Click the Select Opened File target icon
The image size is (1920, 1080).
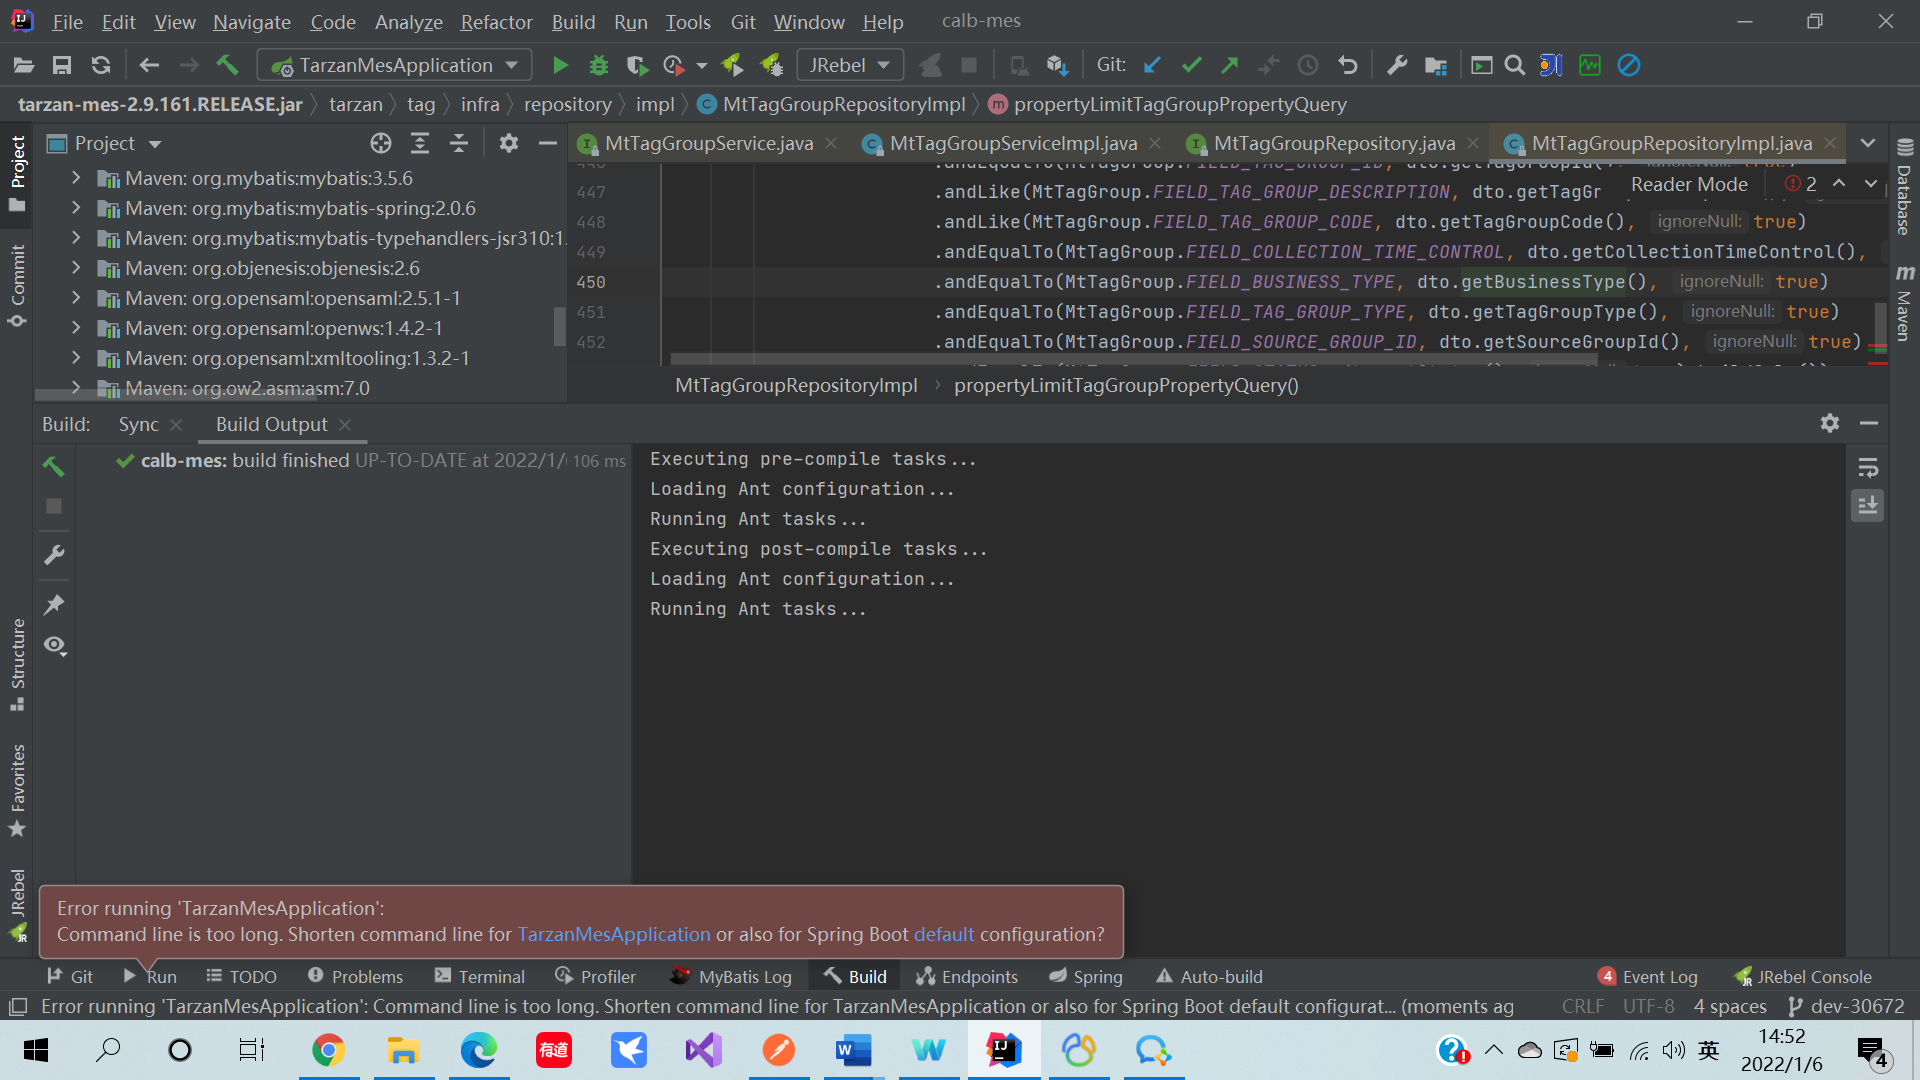380,143
